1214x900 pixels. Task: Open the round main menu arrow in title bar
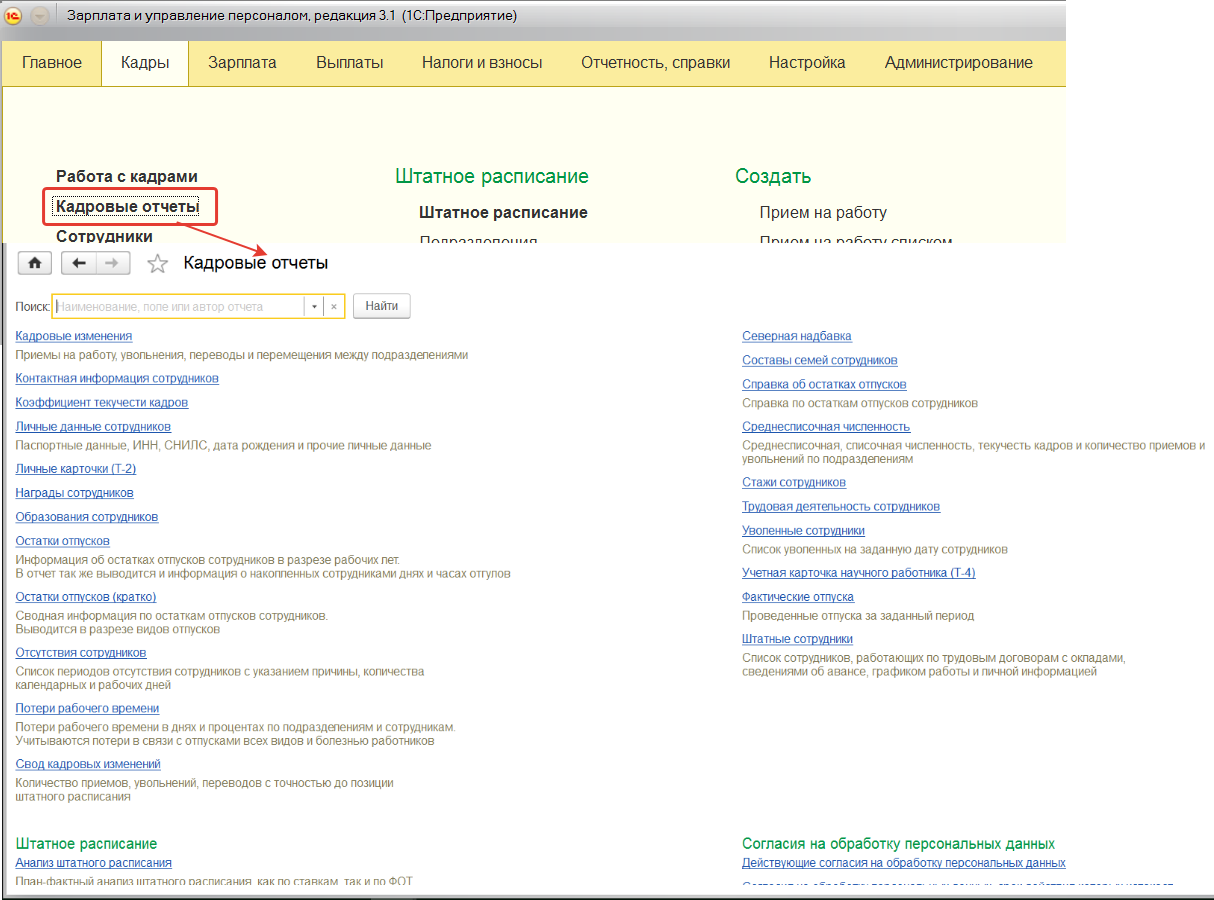40,17
